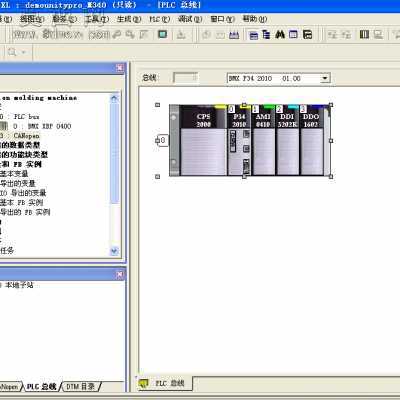Select the '的功能块类型' tree item
The height and width of the screenshot is (400, 400).
[24, 155]
